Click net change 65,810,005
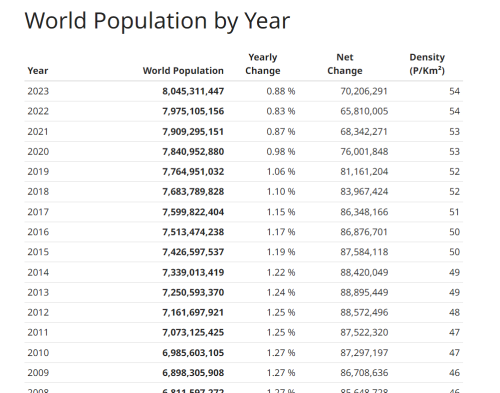Screen dimensions: 500x393 coord(364,111)
